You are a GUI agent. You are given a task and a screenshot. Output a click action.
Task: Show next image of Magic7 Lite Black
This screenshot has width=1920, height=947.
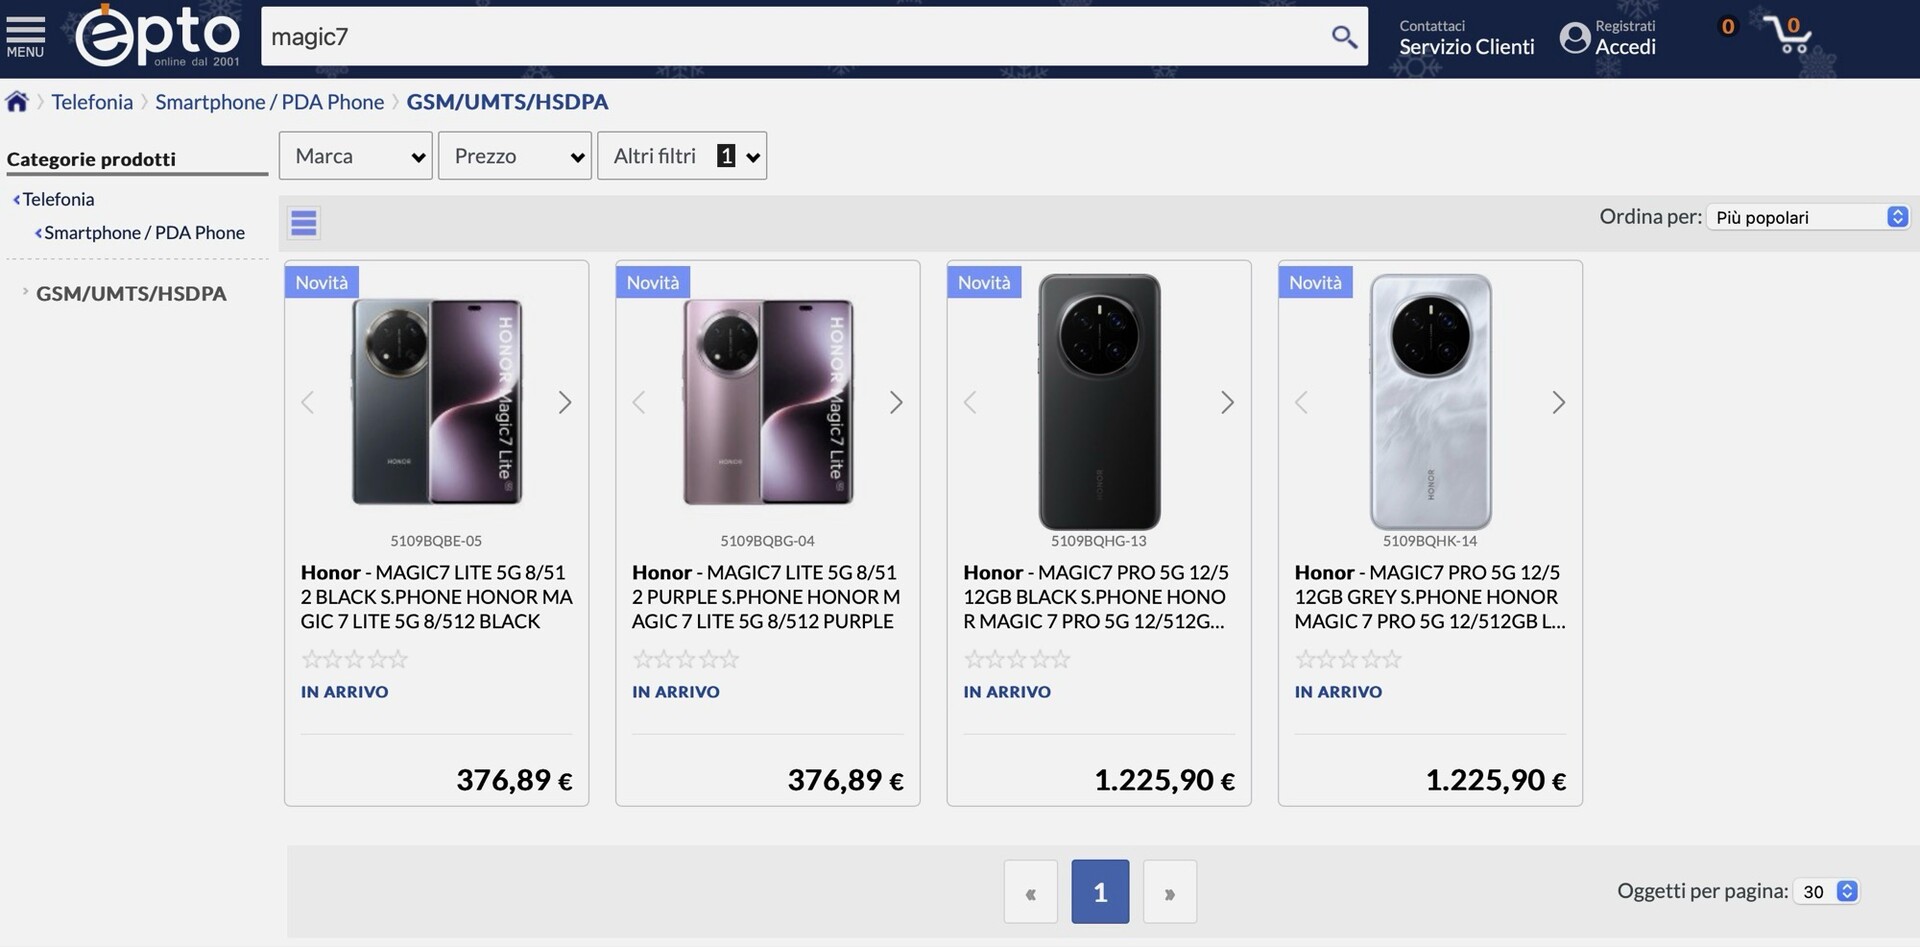(565, 403)
